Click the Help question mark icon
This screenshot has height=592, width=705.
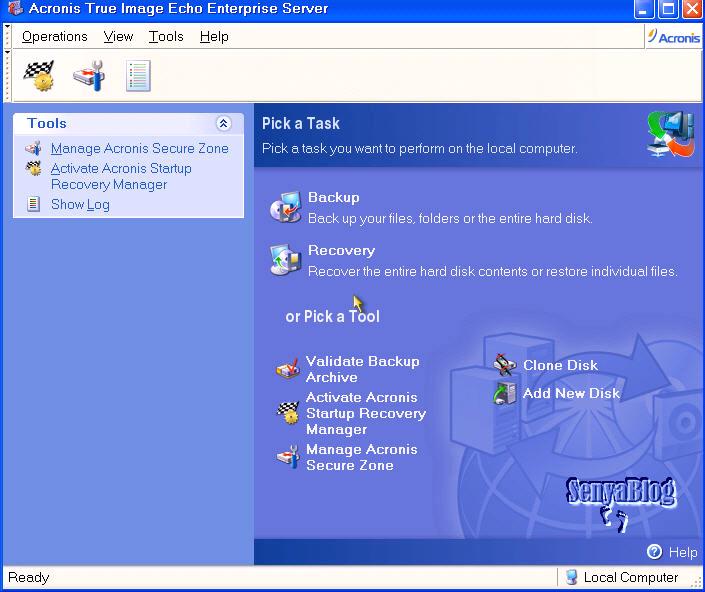(654, 552)
